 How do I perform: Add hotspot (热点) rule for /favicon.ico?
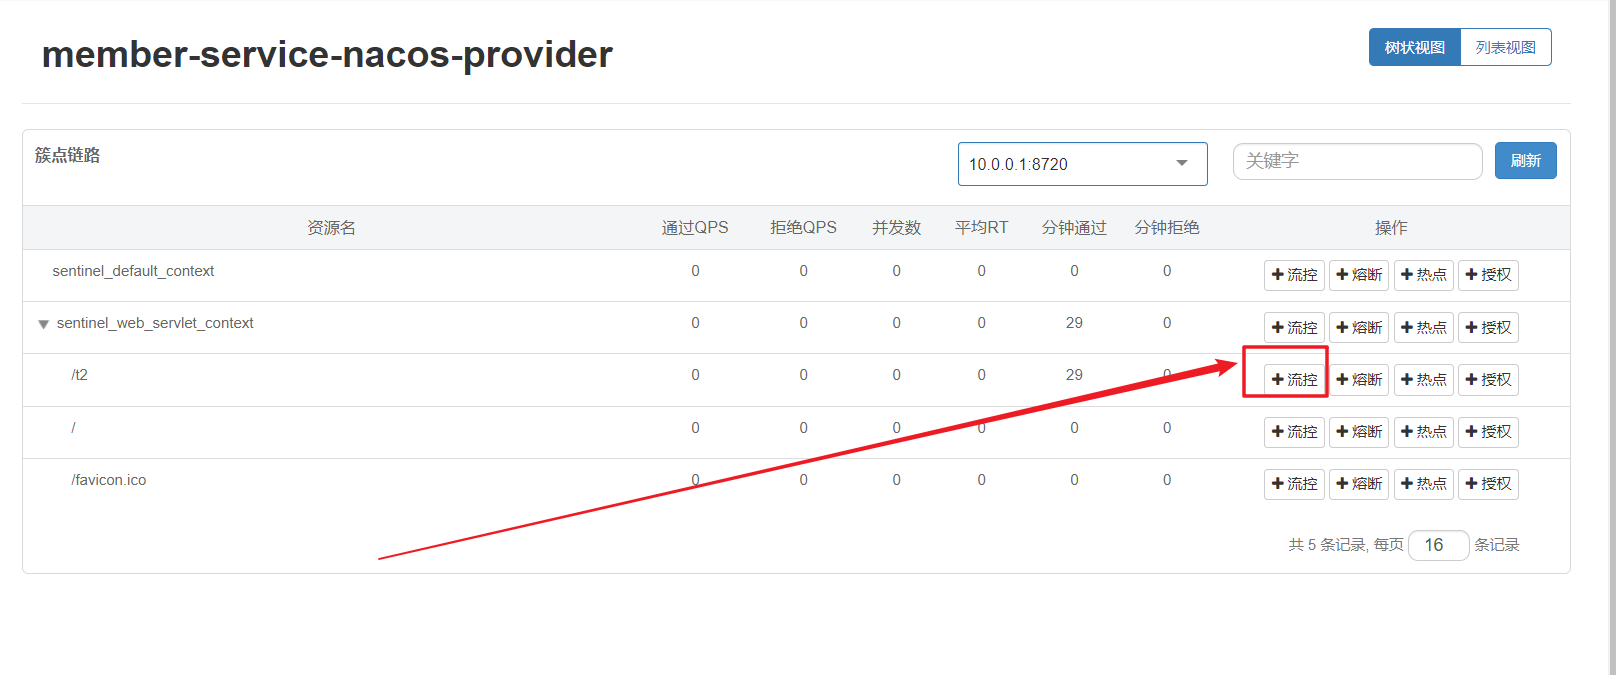pyautogui.click(x=1423, y=484)
